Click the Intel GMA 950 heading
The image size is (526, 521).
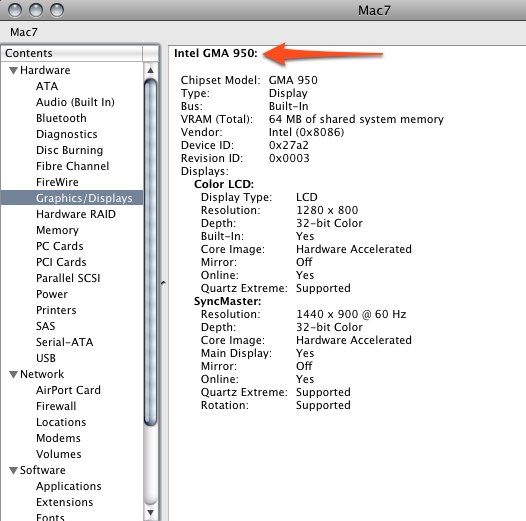pos(216,53)
